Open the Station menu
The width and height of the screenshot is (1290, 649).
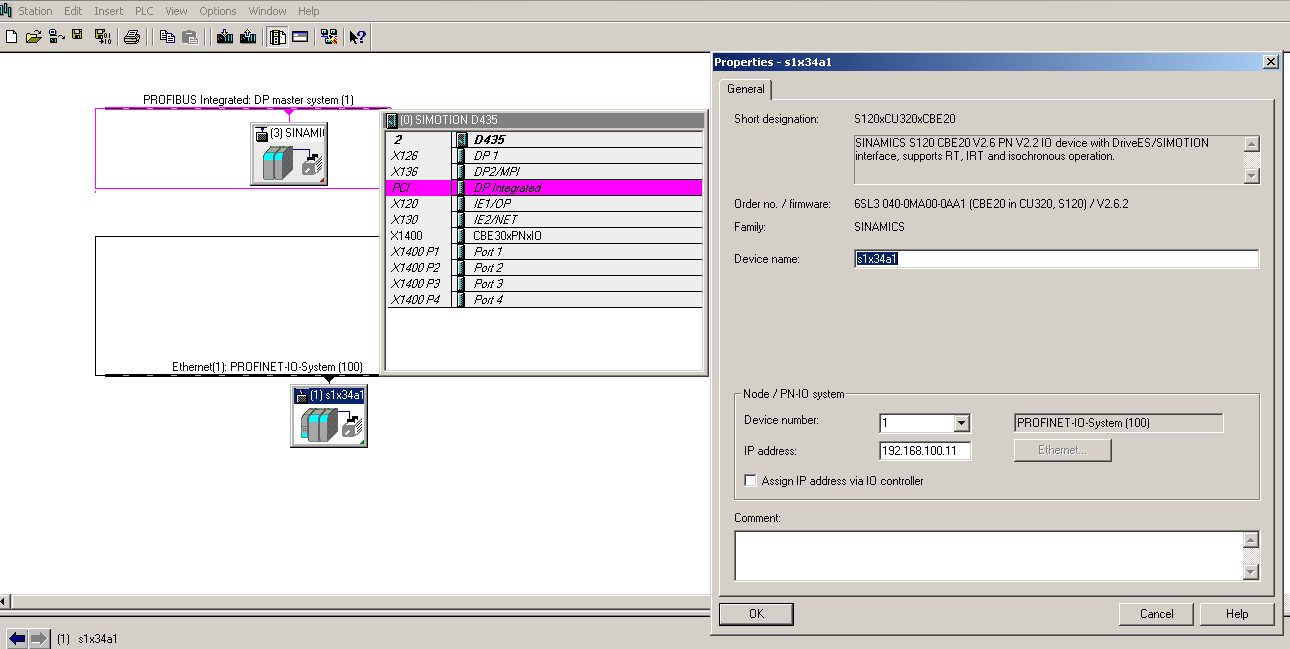tap(35, 11)
